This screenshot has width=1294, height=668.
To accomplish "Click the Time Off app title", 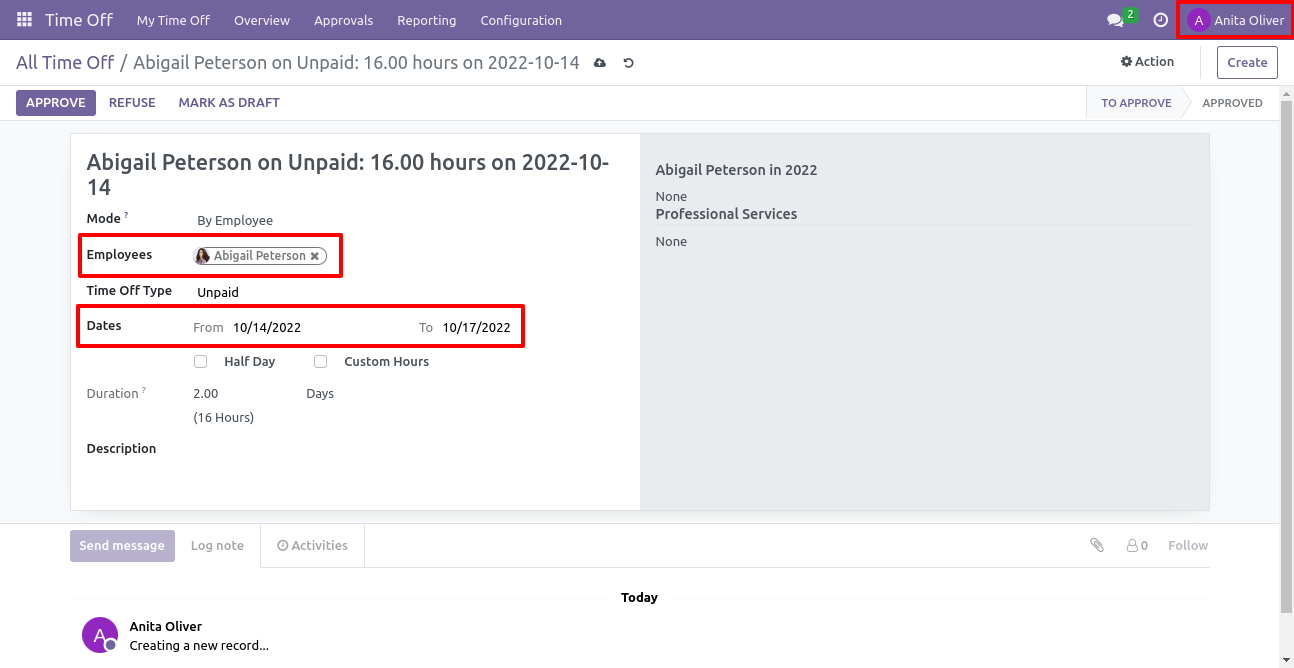I will [x=79, y=20].
